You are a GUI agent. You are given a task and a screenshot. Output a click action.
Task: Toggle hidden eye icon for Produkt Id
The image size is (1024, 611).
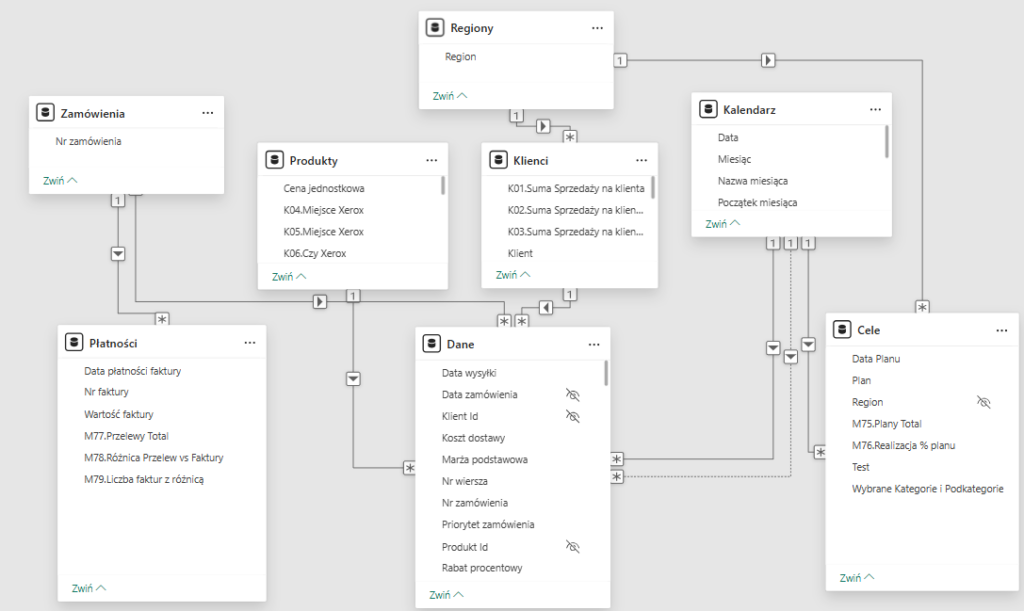coord(573,546)
